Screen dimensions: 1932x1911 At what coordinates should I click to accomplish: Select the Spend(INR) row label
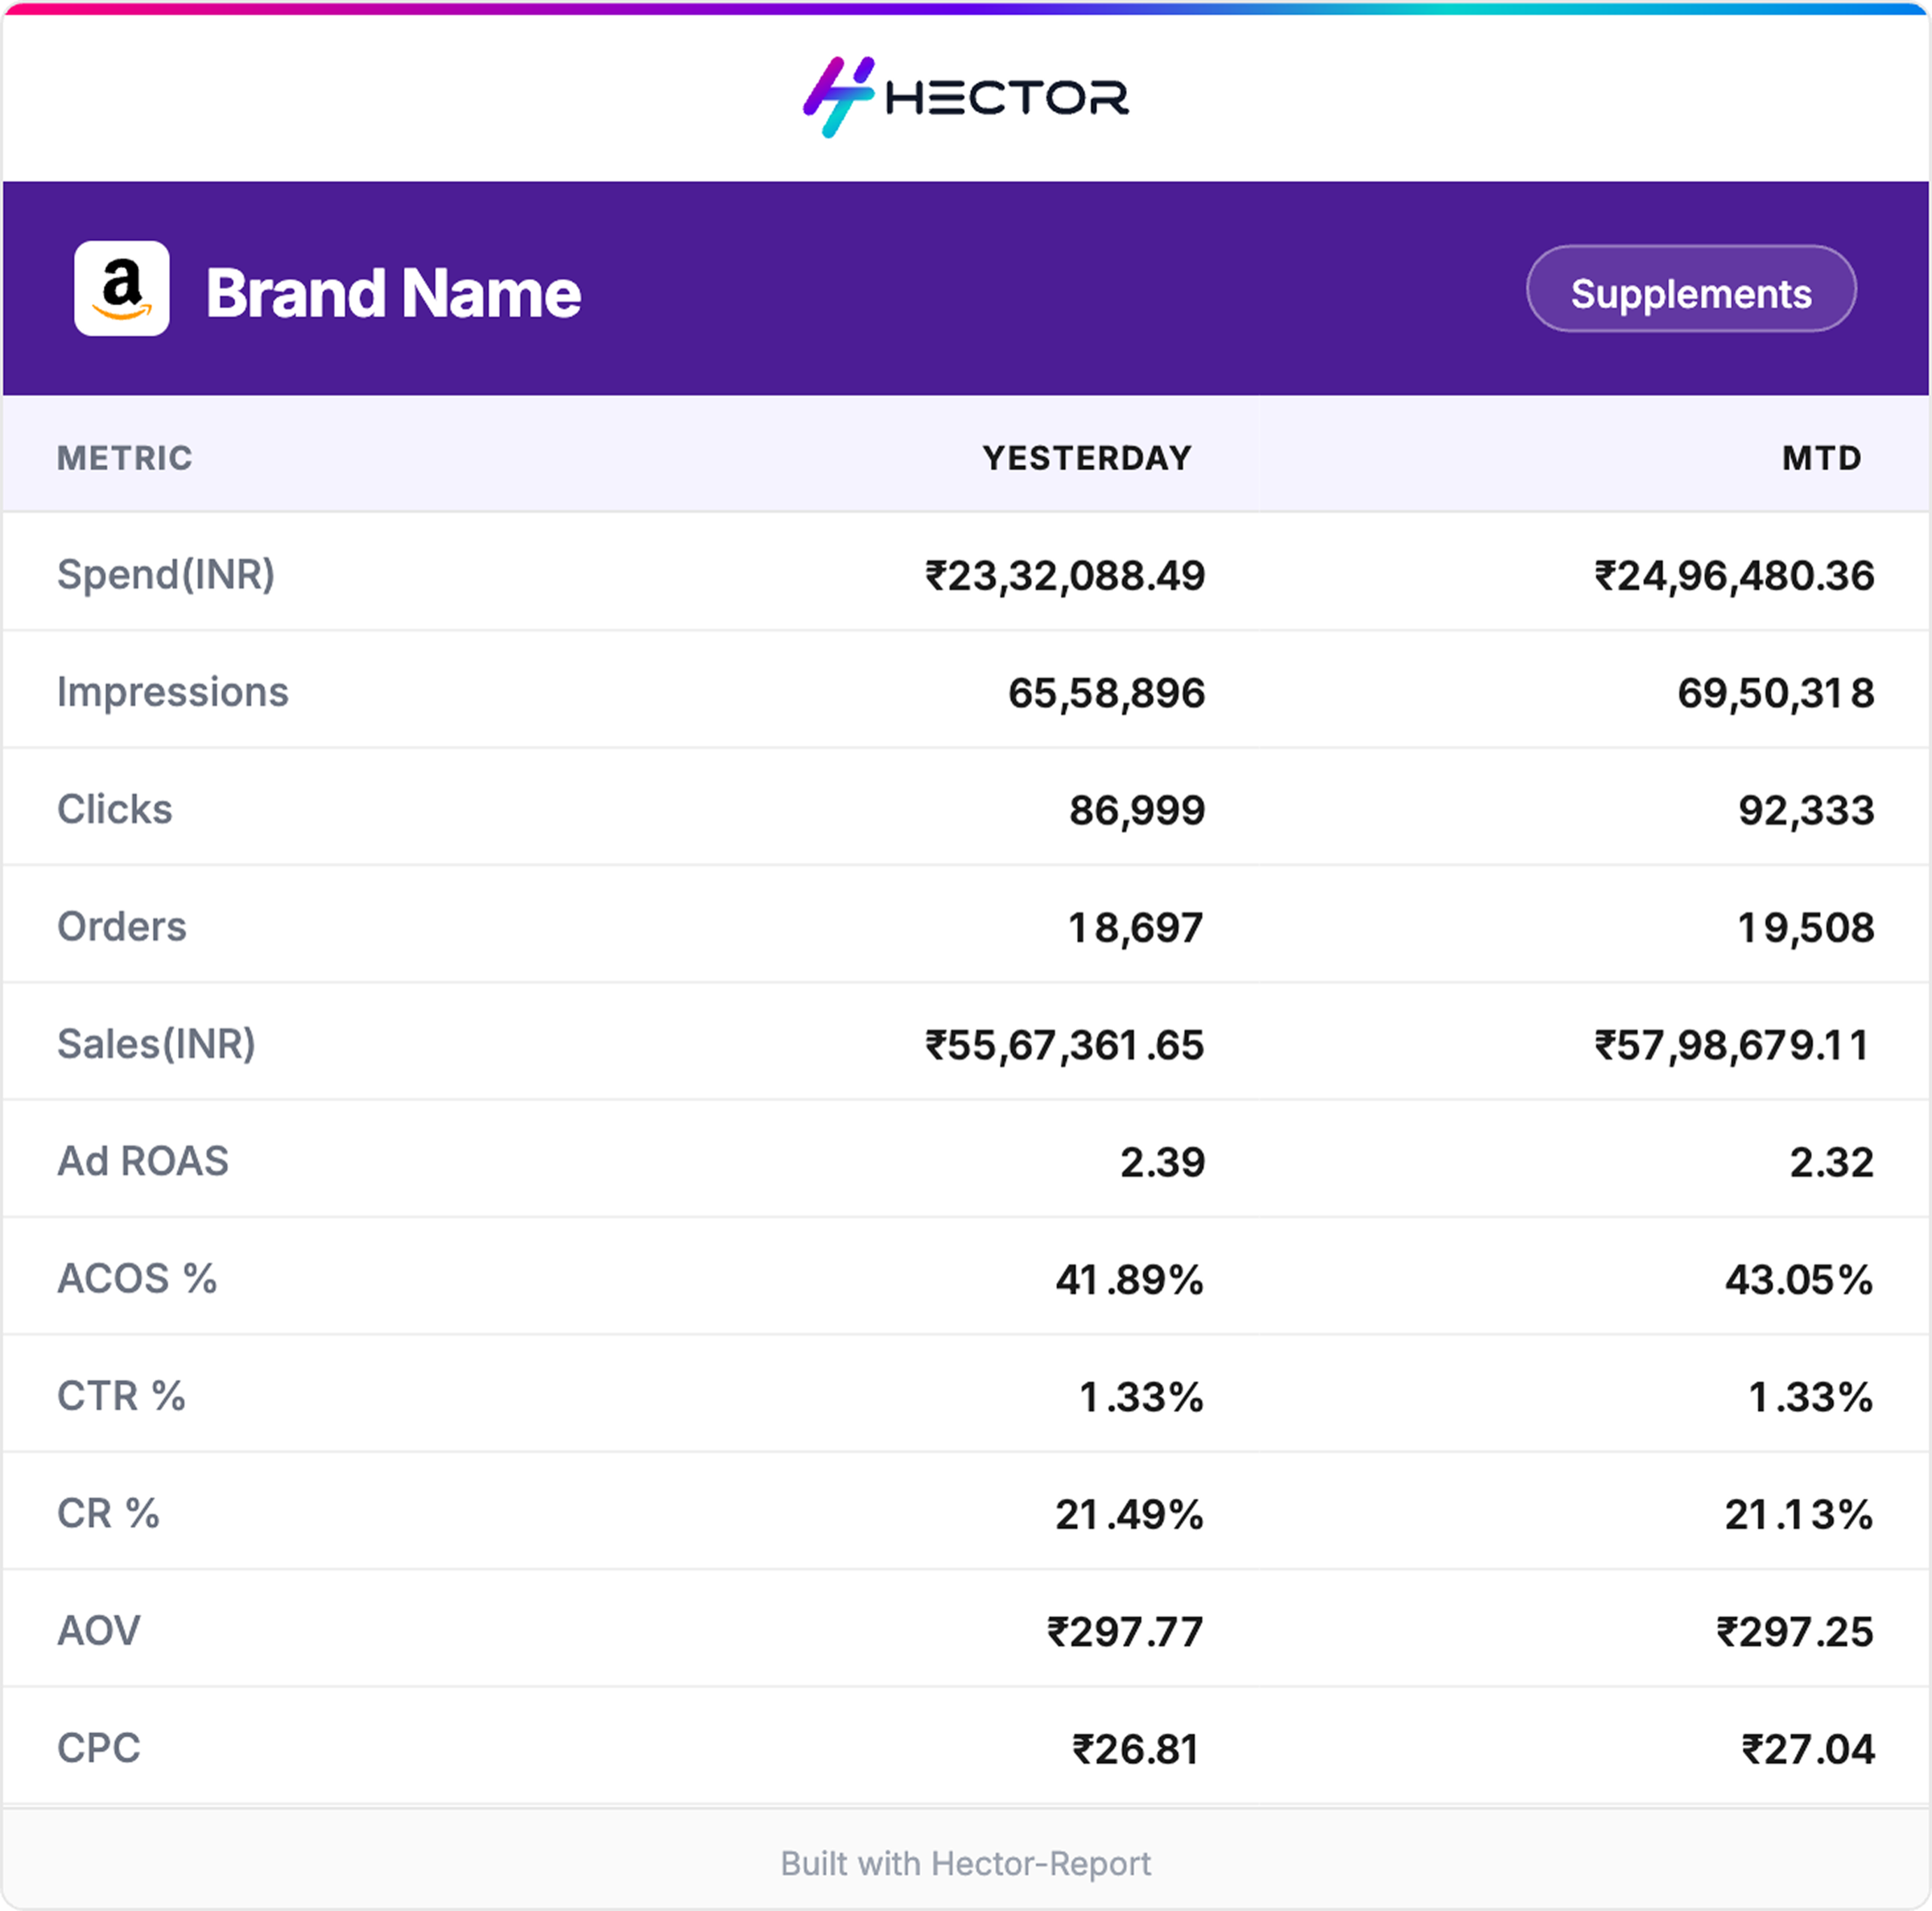coord(166,575)
